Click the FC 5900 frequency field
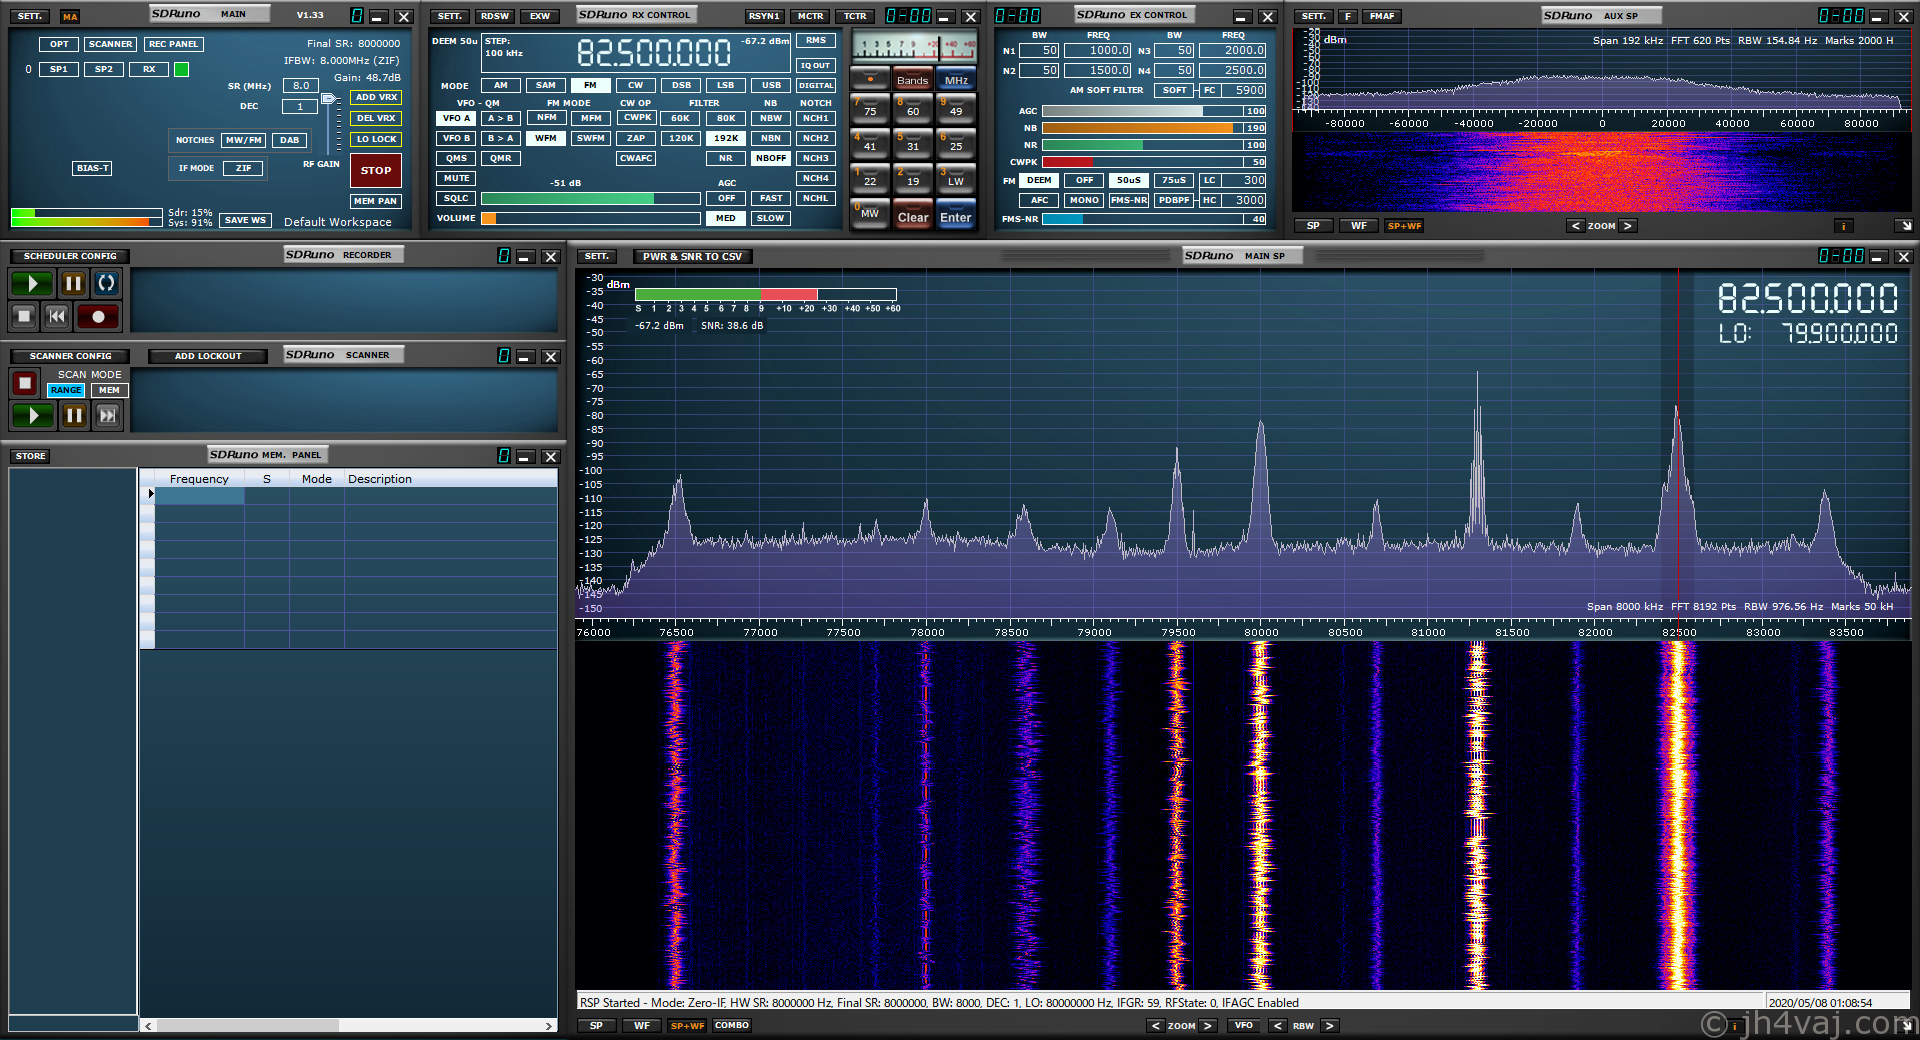The width and height of the screenshot is (1920, 1040). point(1244,90)
